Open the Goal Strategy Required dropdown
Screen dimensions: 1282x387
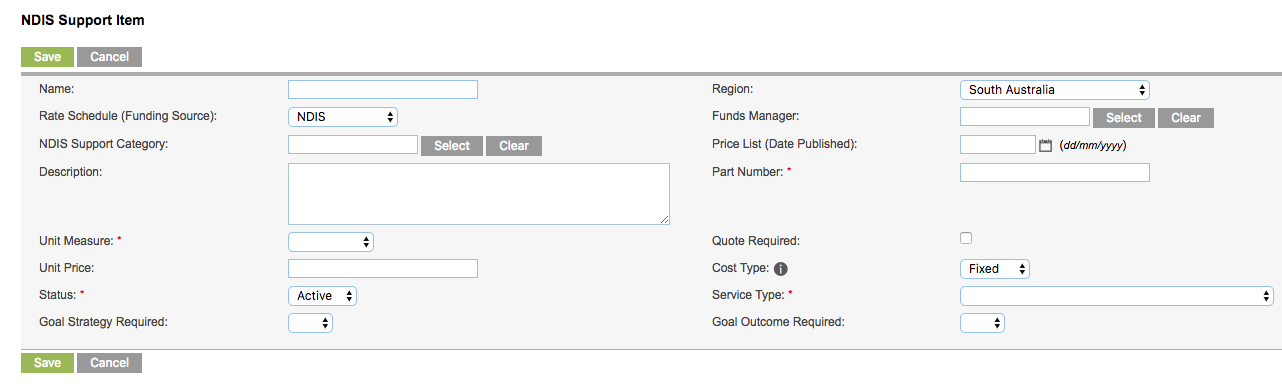coord(310,323)
